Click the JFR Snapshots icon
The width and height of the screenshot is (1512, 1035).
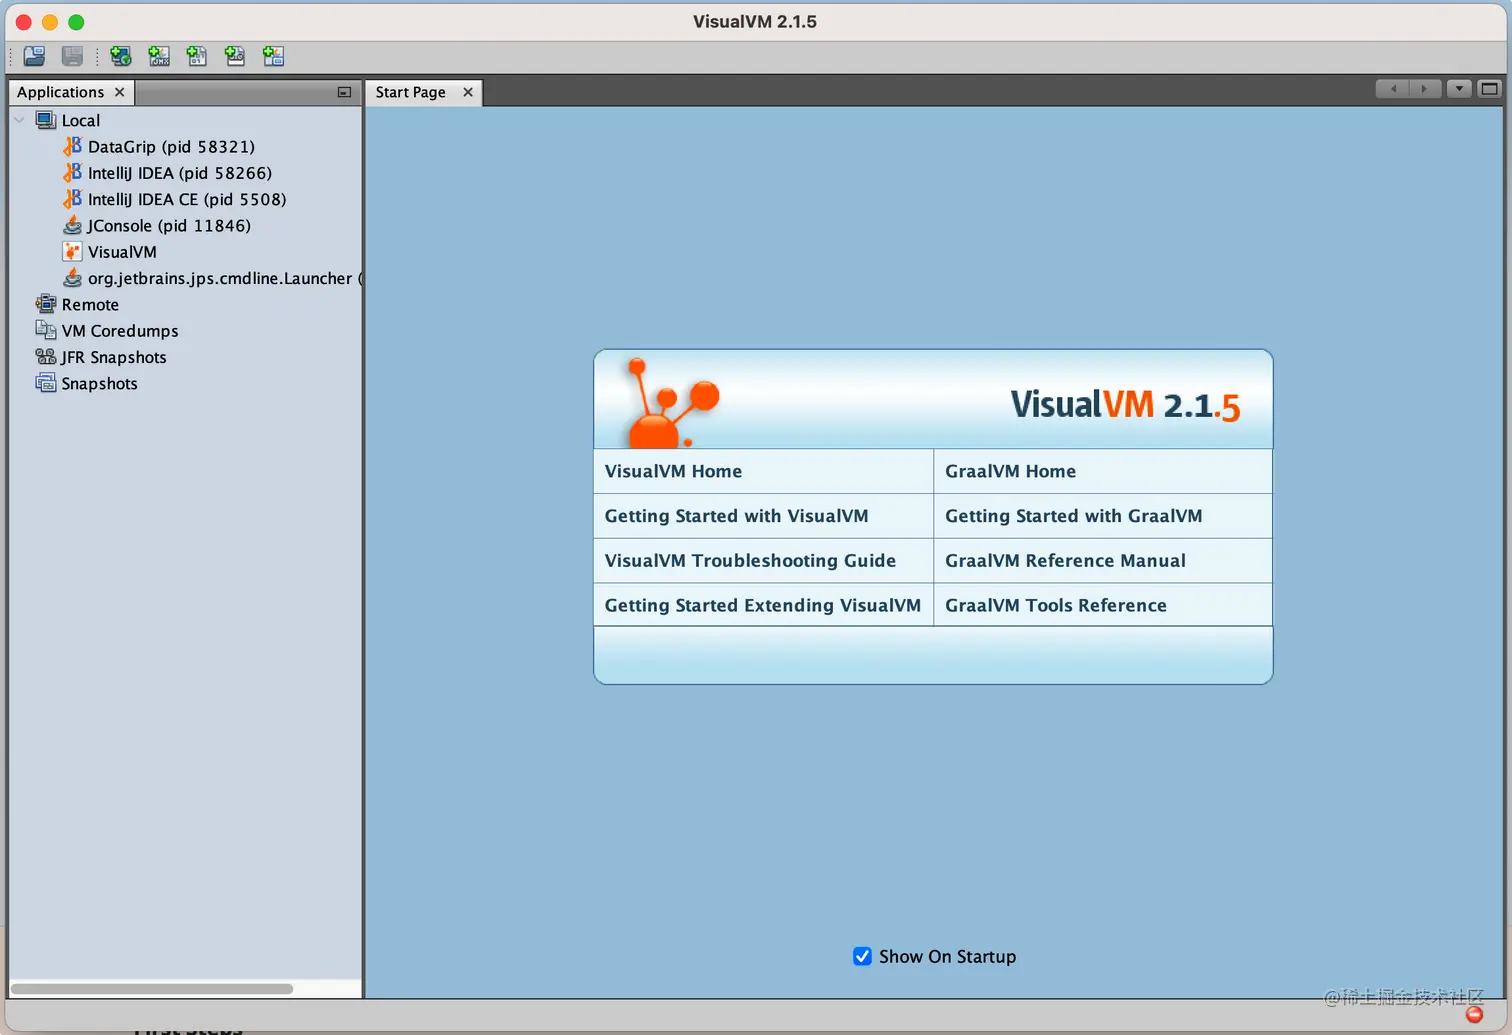point(46,357)
